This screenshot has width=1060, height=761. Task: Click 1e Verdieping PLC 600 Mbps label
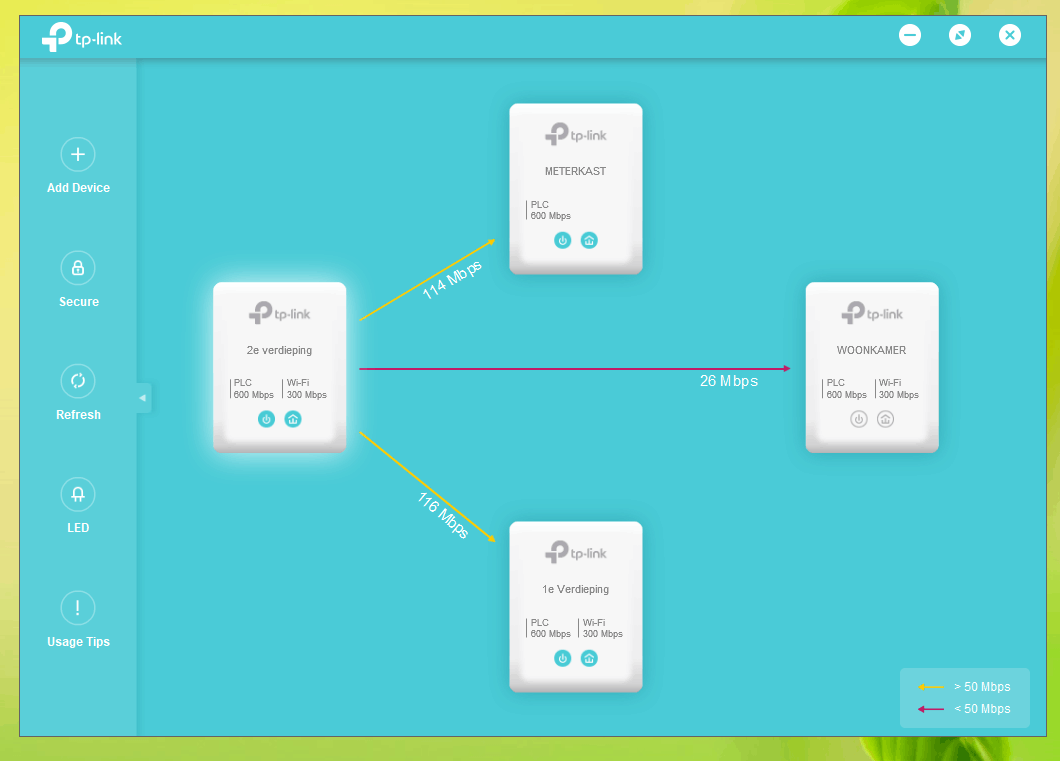pos(550,628)
